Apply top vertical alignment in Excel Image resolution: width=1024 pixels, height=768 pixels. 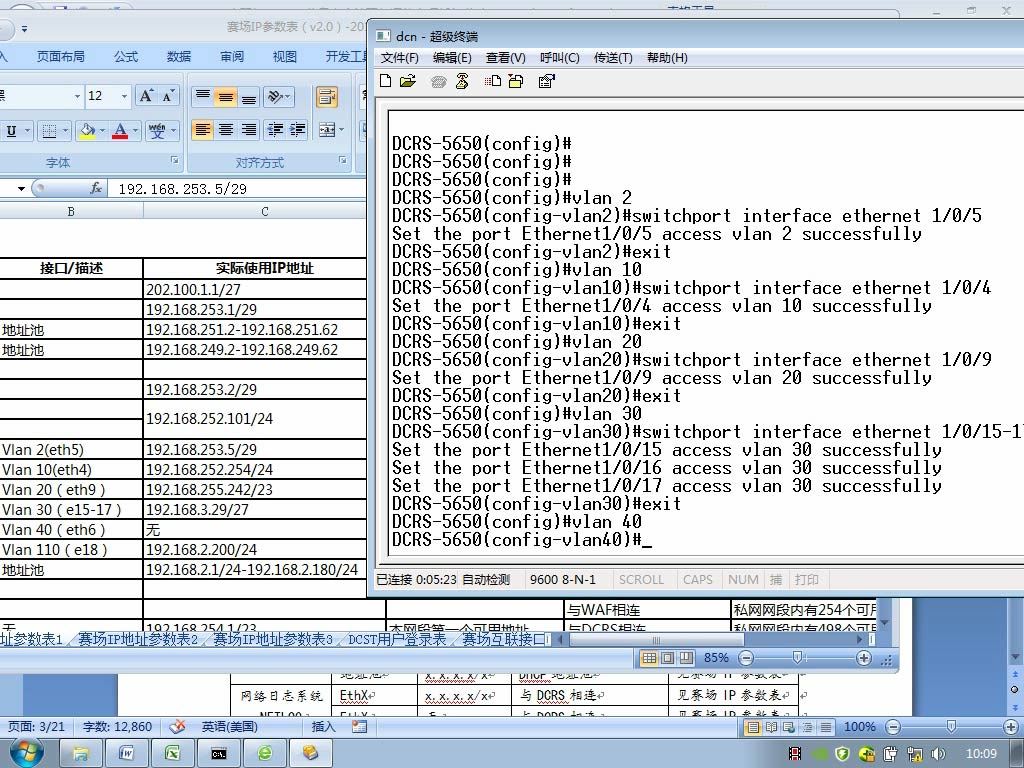point(202,97)
